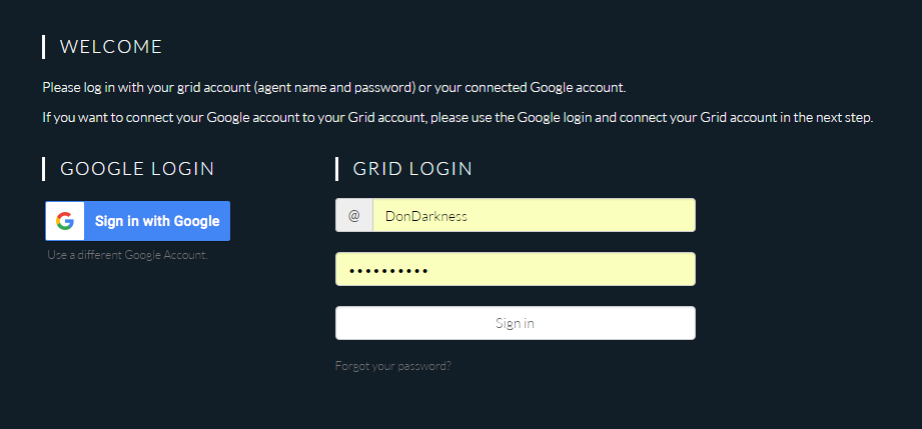Choose 'Use a different Google Account'
The width and height of the screenshot is (922, 429).
pyautogui.click(x=128, y=255)
